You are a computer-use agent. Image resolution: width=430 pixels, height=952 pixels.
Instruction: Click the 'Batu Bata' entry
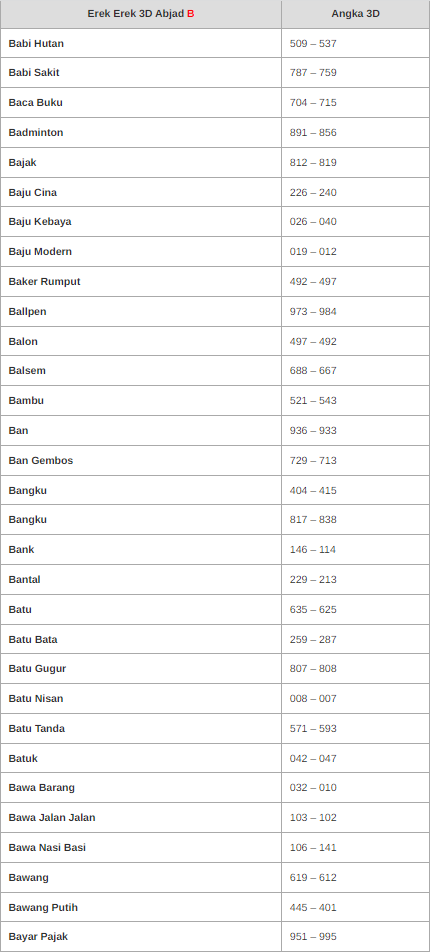click(33, 639)
